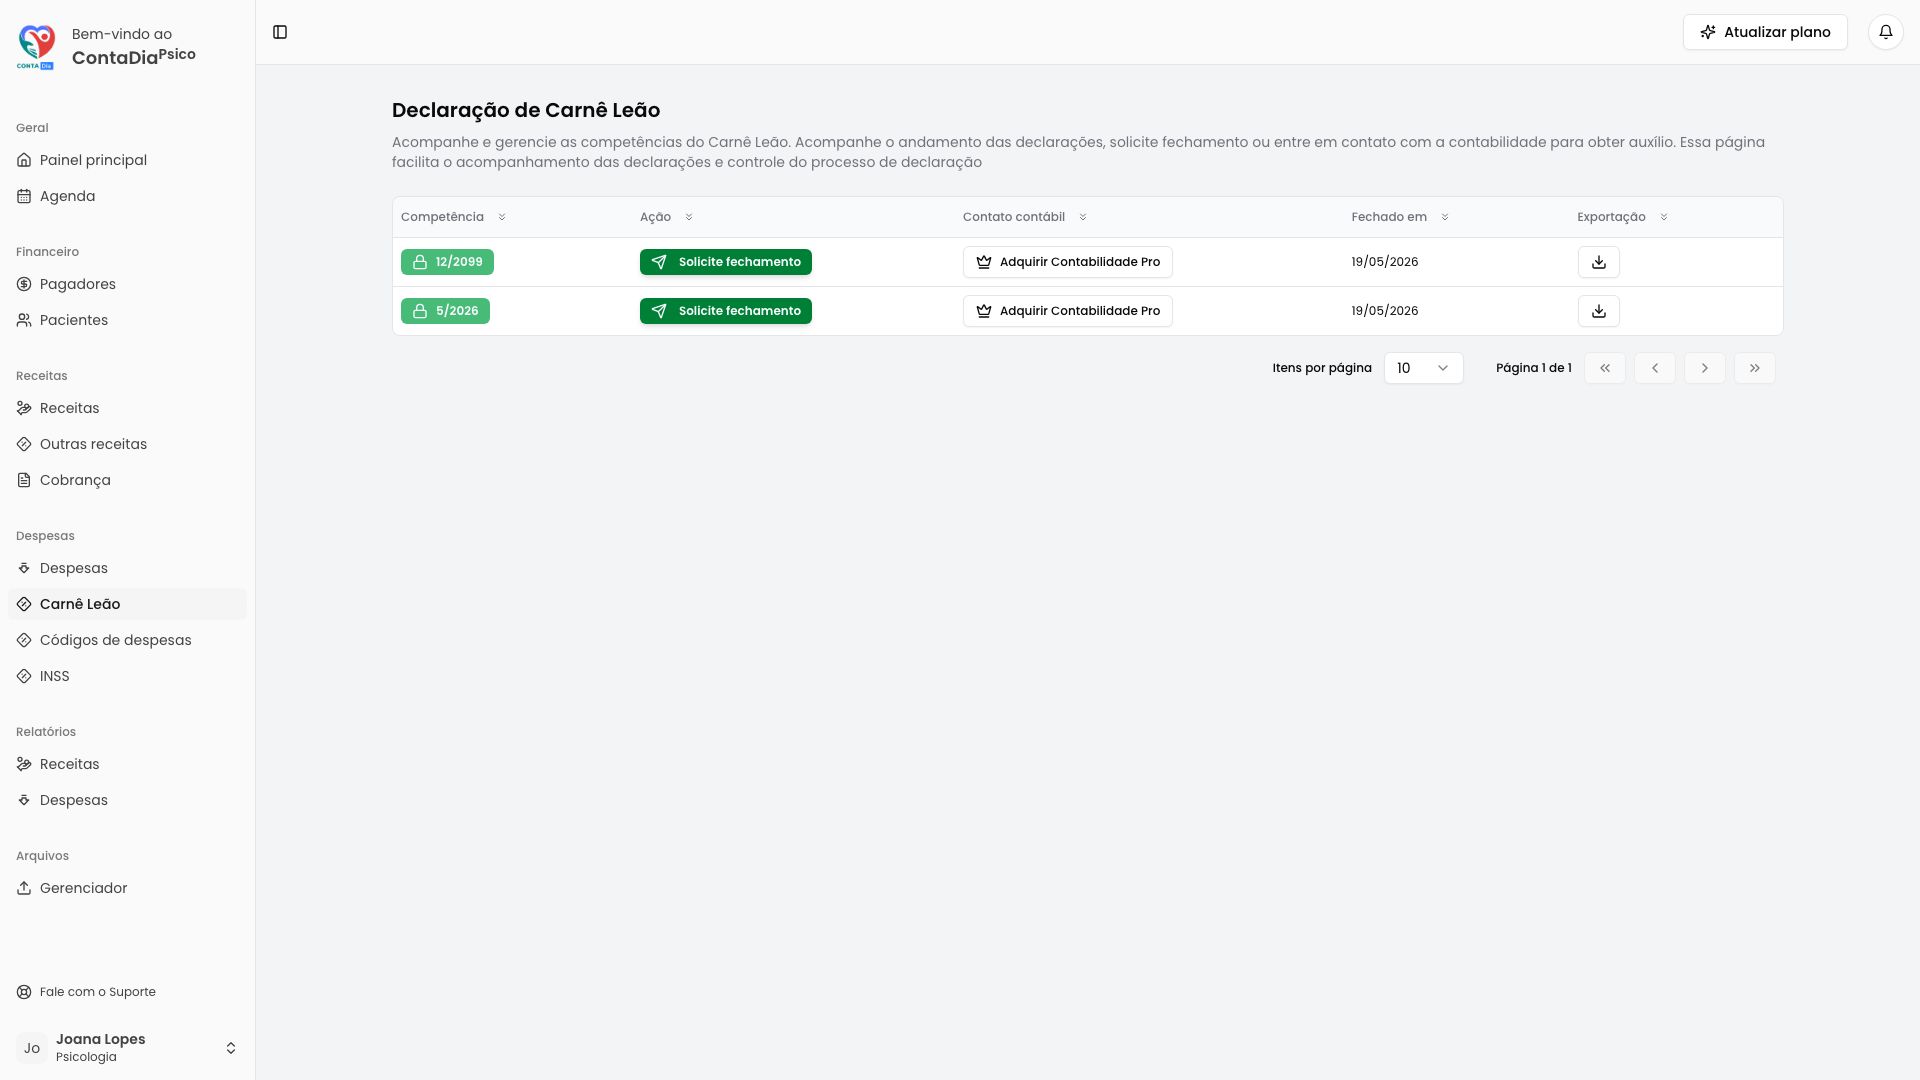Adquirir Contabilidade Pro in 12/2099 row

(x=1067, y=262)
